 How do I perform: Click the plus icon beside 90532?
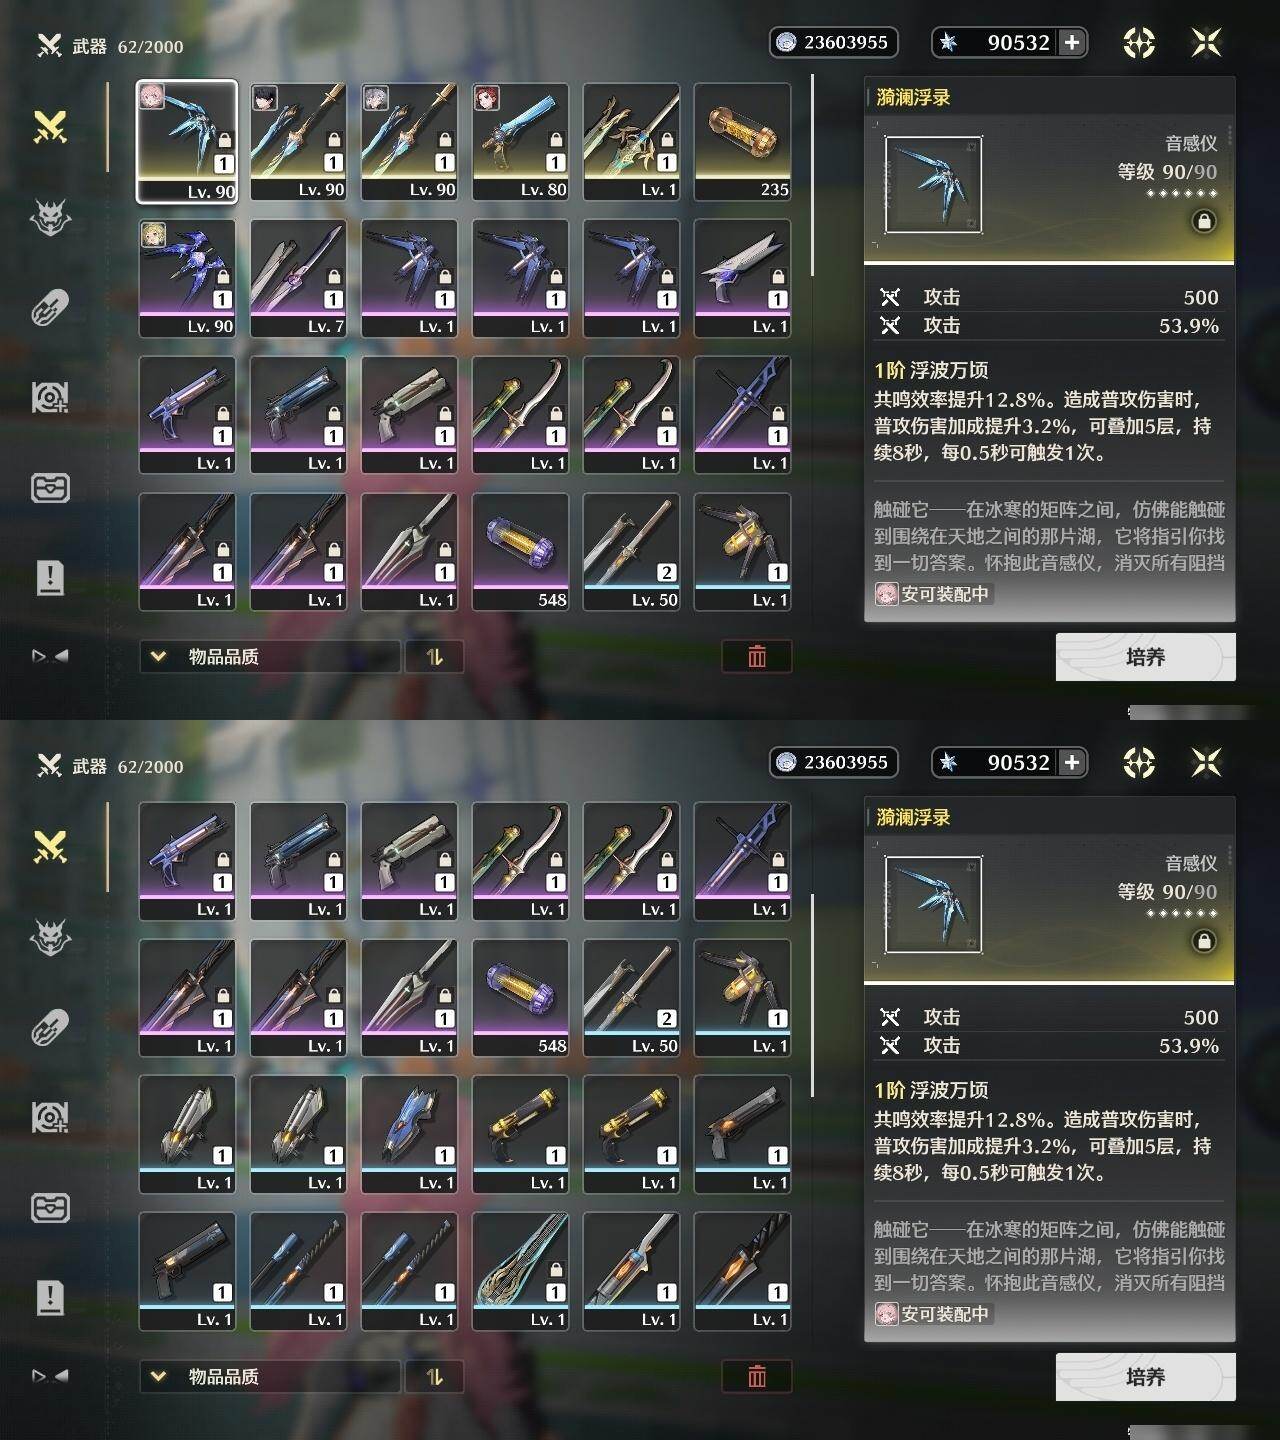tap(1072, 42)
